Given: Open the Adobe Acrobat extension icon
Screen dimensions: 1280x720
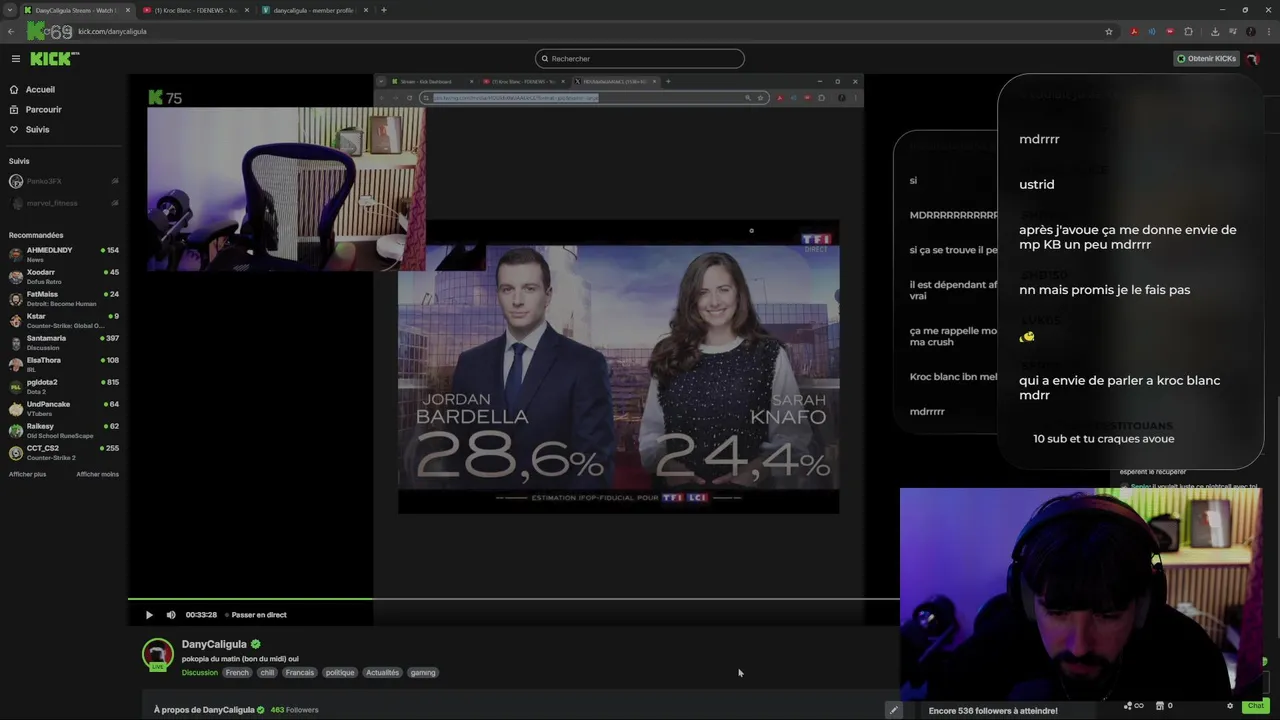Looking at the screenshot, I should 1134,31.
